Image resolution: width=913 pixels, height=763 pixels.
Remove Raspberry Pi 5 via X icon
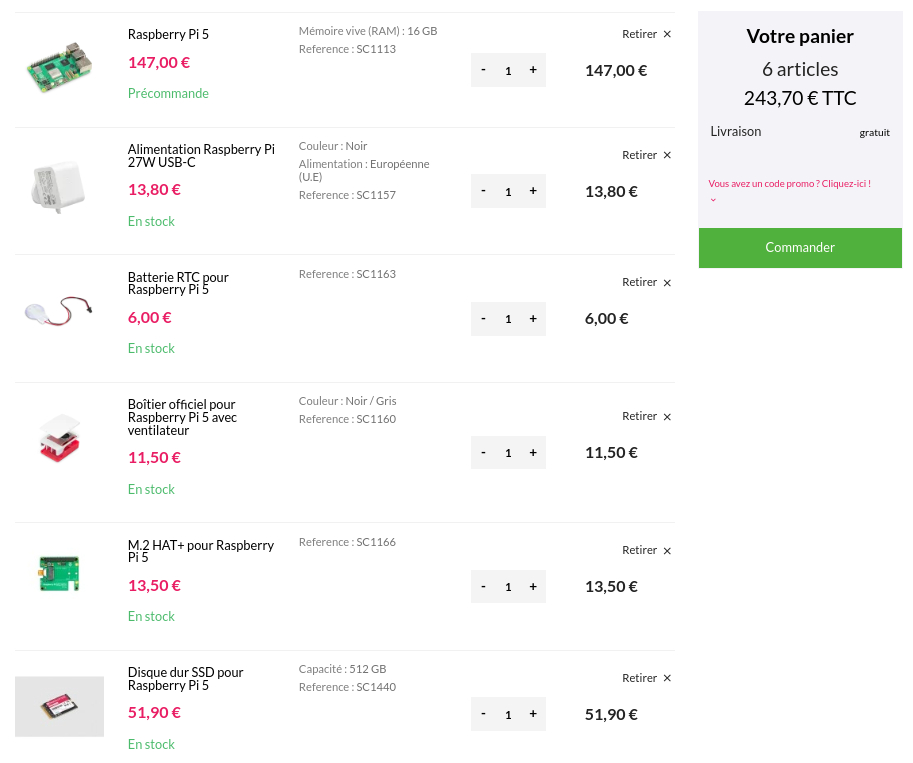point(667,34)
